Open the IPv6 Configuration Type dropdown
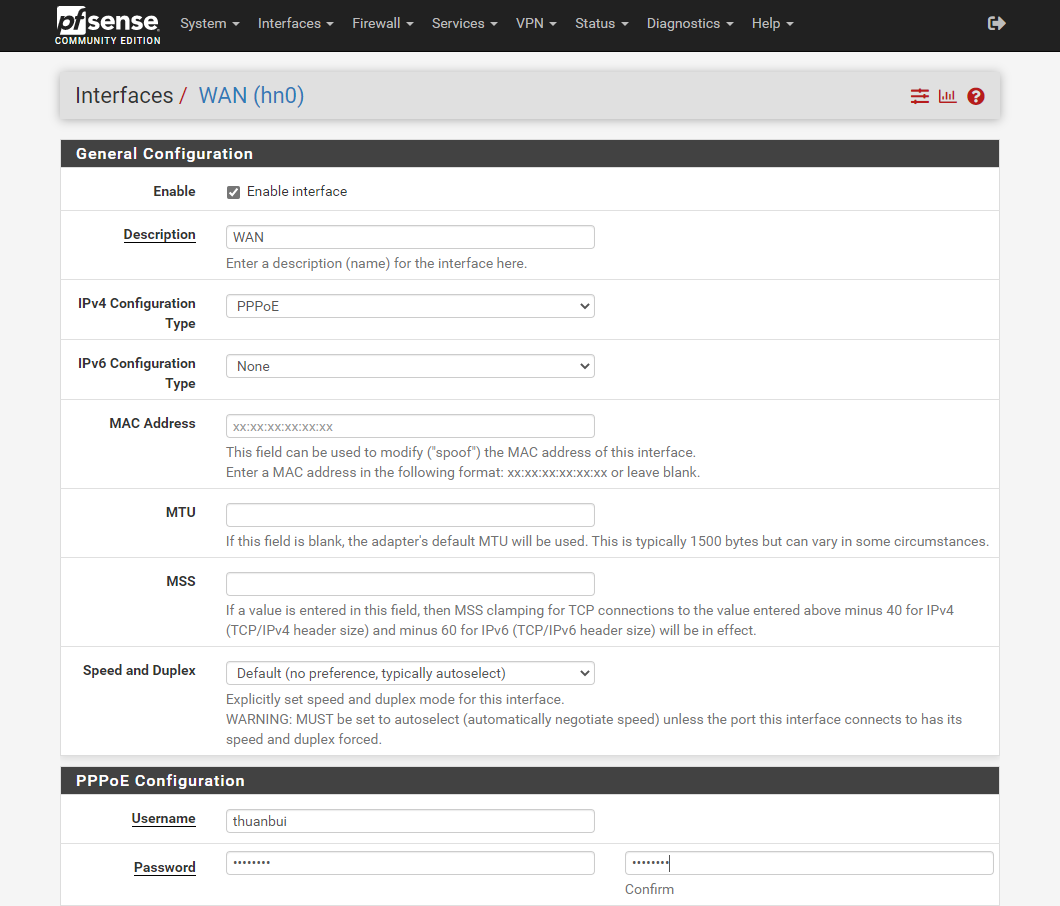1060x906 pixels. pyautogui.click(x=410, y=366)
